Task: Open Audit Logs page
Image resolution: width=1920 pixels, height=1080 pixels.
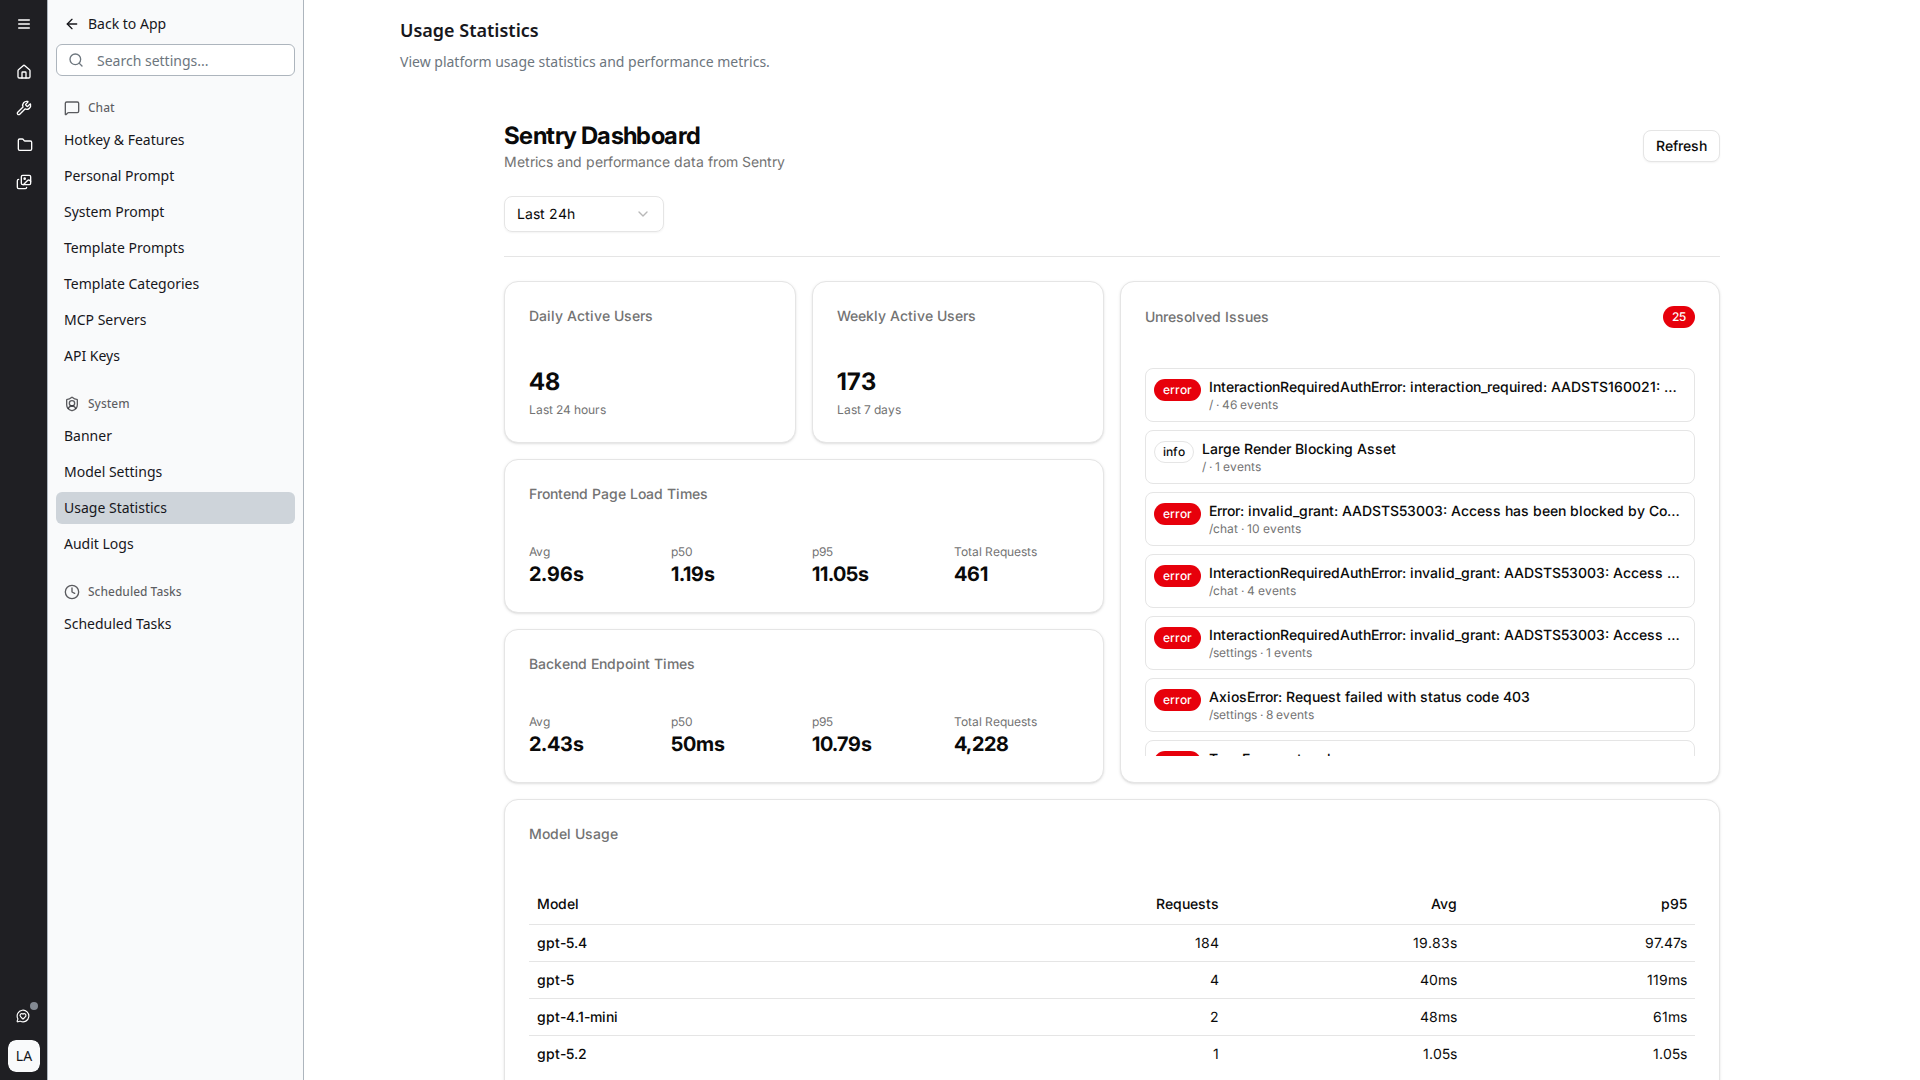Action: pyautogui.click(x=175, y=544)
